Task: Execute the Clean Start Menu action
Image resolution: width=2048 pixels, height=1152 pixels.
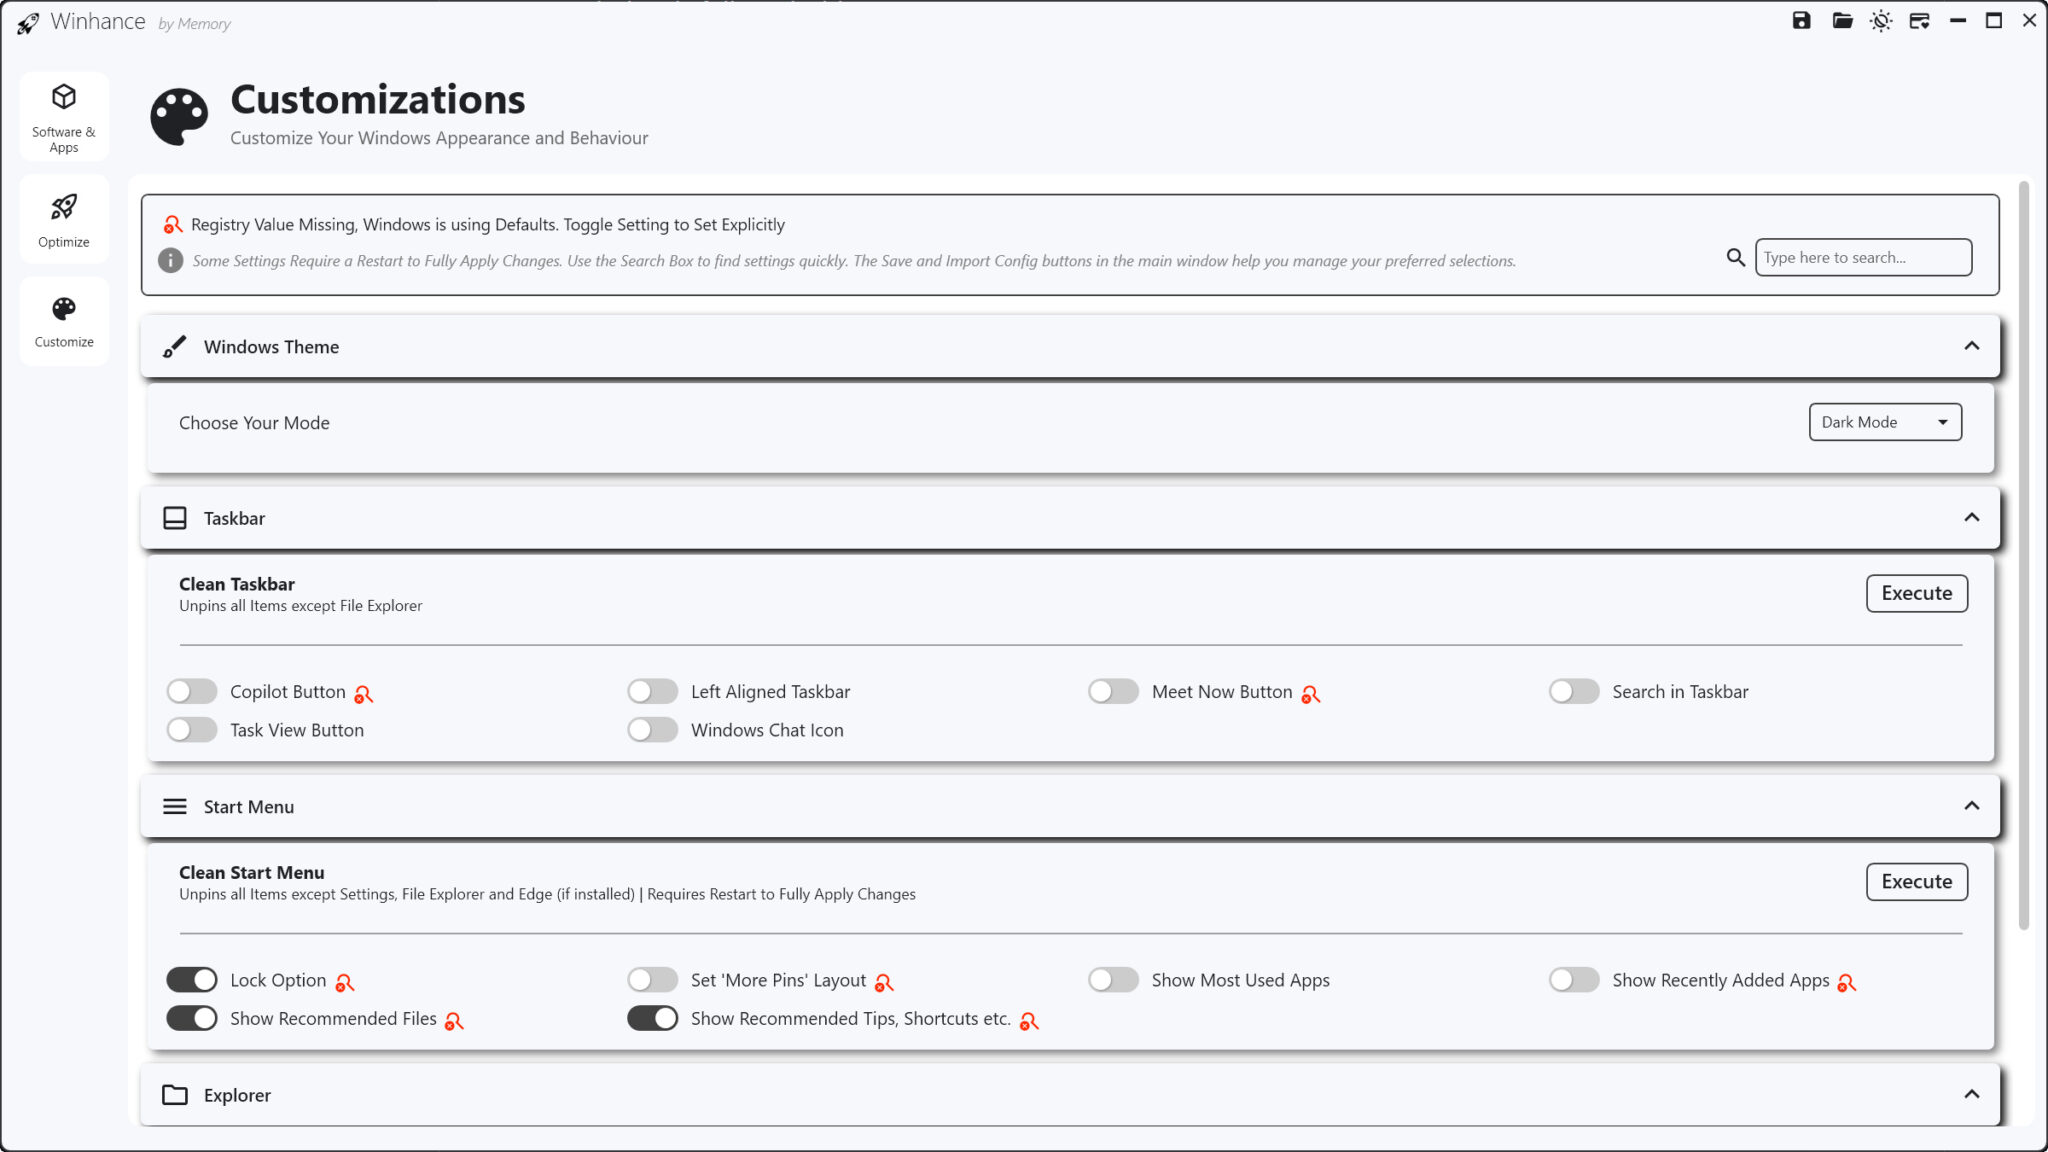Action: point(1916,881)
